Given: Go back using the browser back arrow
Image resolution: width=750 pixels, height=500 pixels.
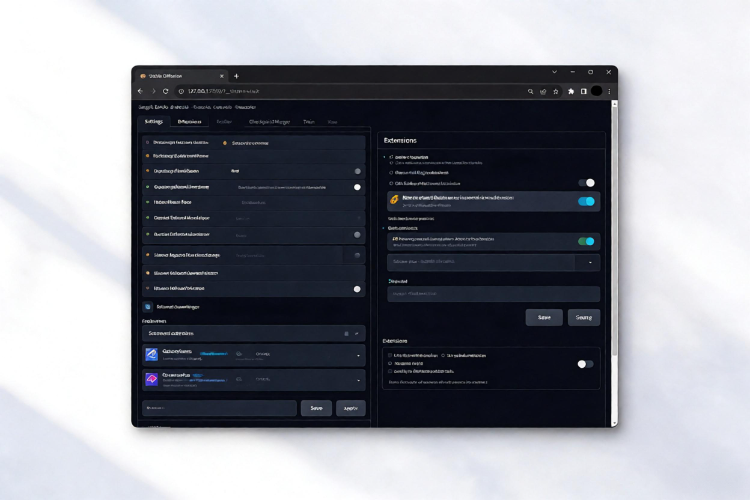Looking at the screenshot, I should point(141,91).
